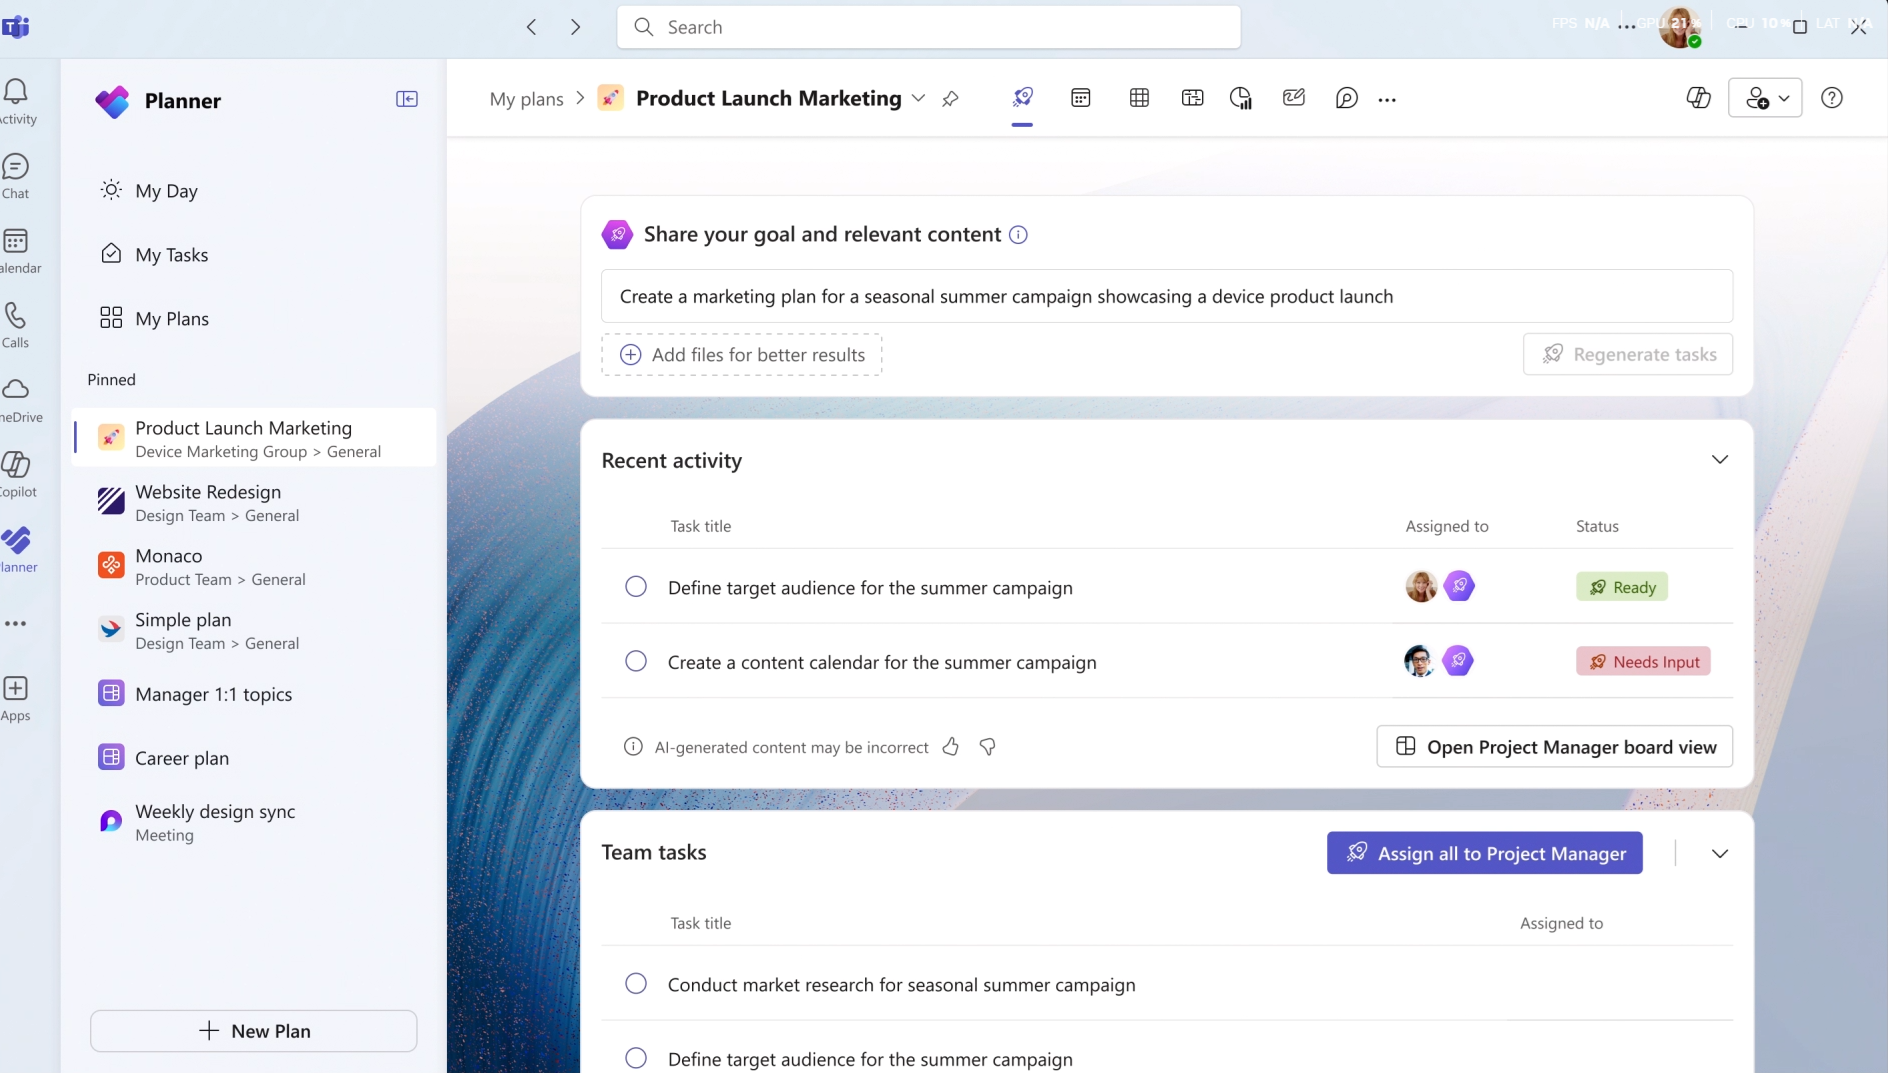1888x1073 pixels.
Task: Select Product Launch Marketing in Pinned list
Action: click(255, 438)
